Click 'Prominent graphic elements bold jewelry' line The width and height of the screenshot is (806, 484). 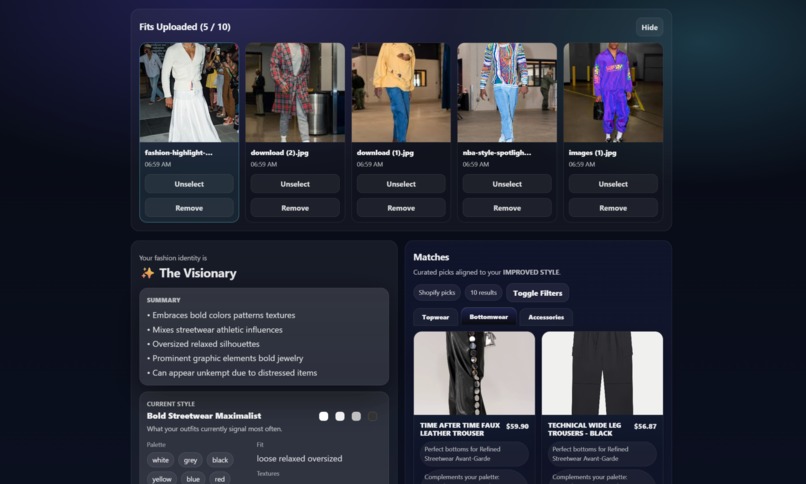point(225,358)
